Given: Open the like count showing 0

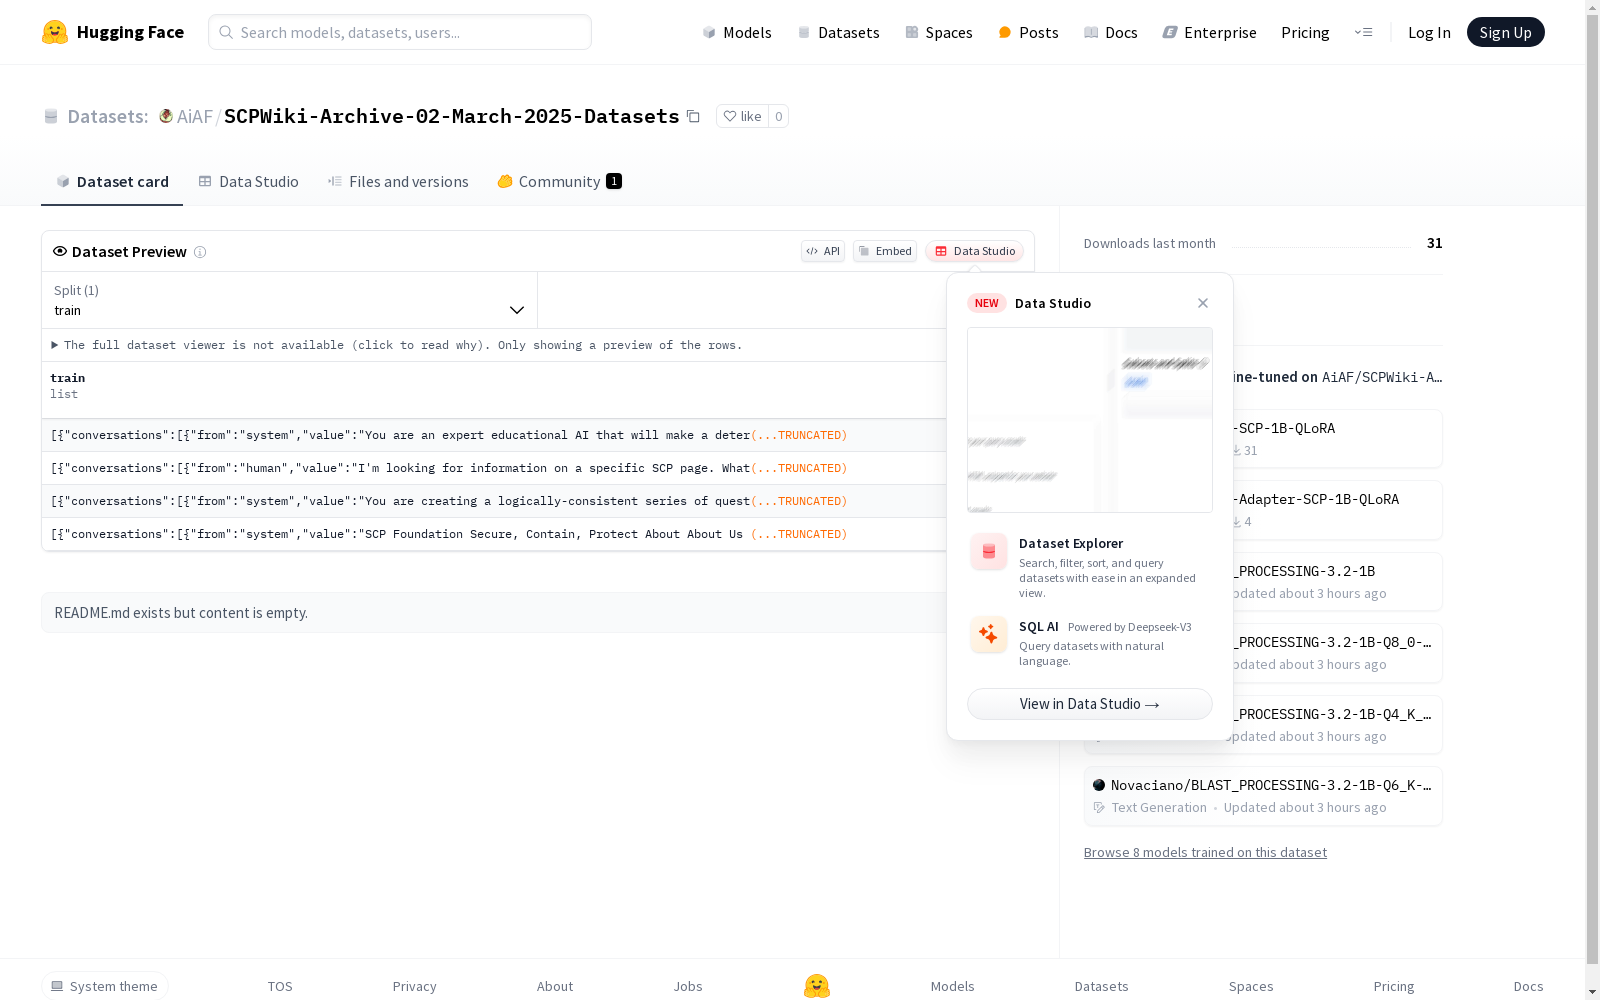Looking at the screenshot, I should click(x=779, y=116).
